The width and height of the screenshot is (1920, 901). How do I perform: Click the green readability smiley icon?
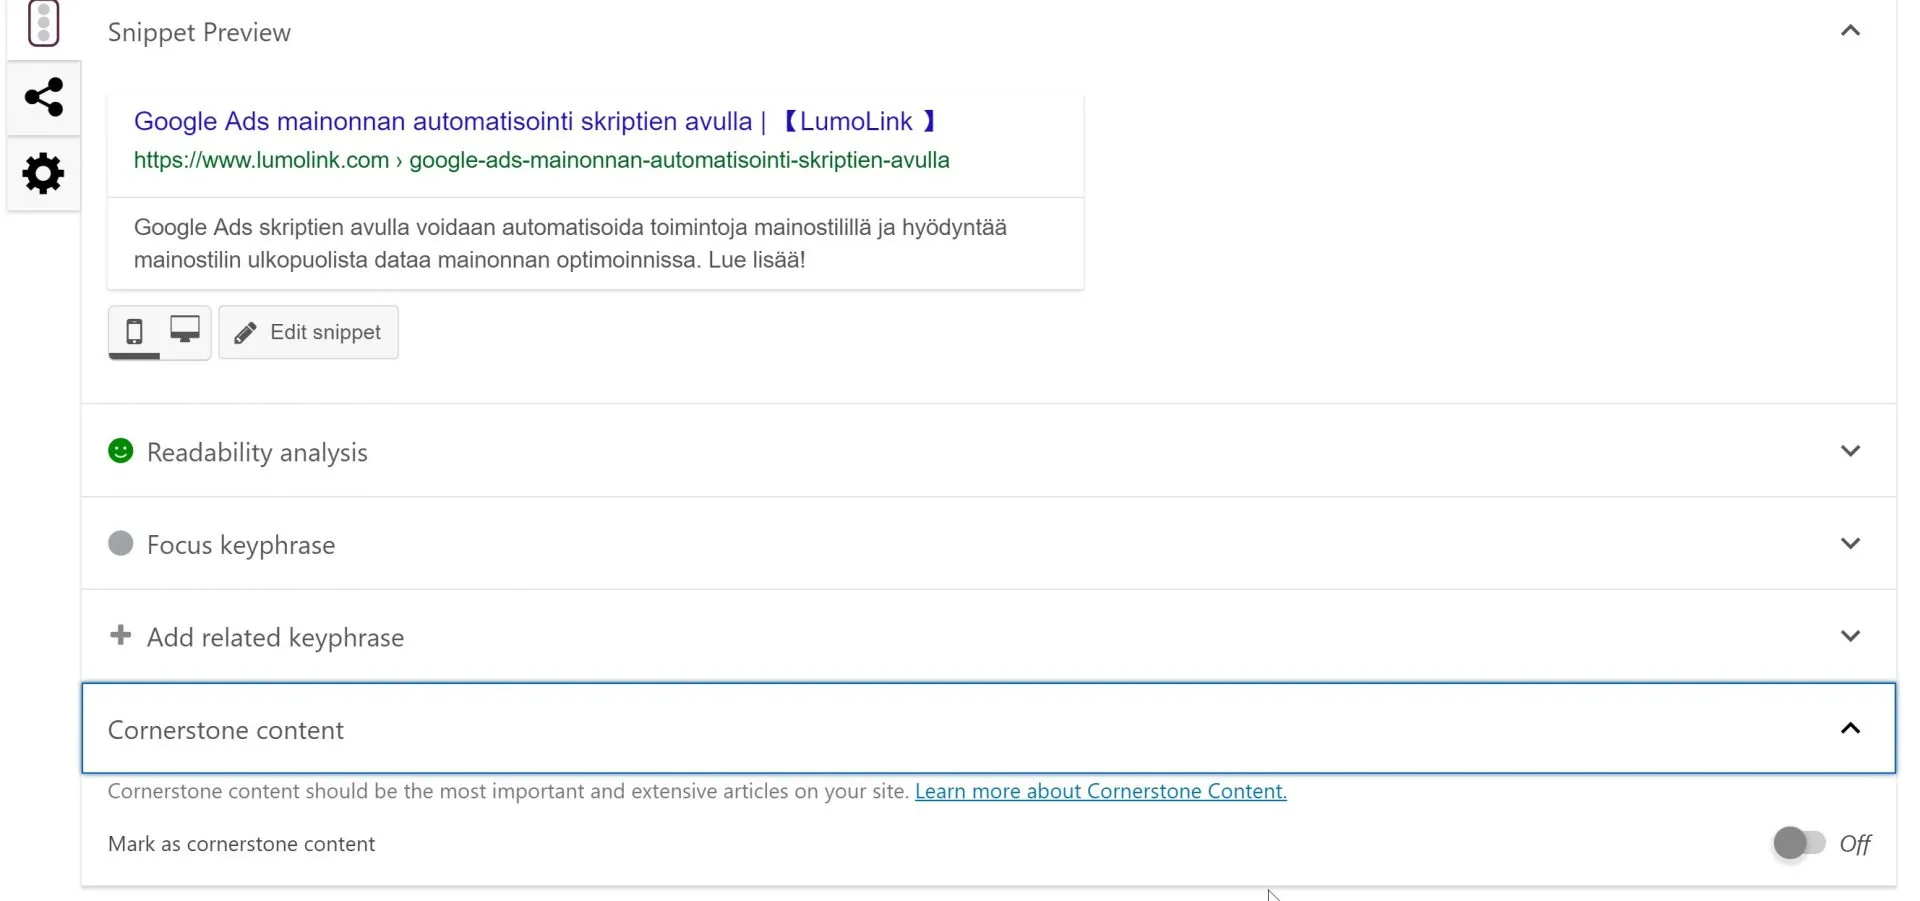[x=120, y=451]
